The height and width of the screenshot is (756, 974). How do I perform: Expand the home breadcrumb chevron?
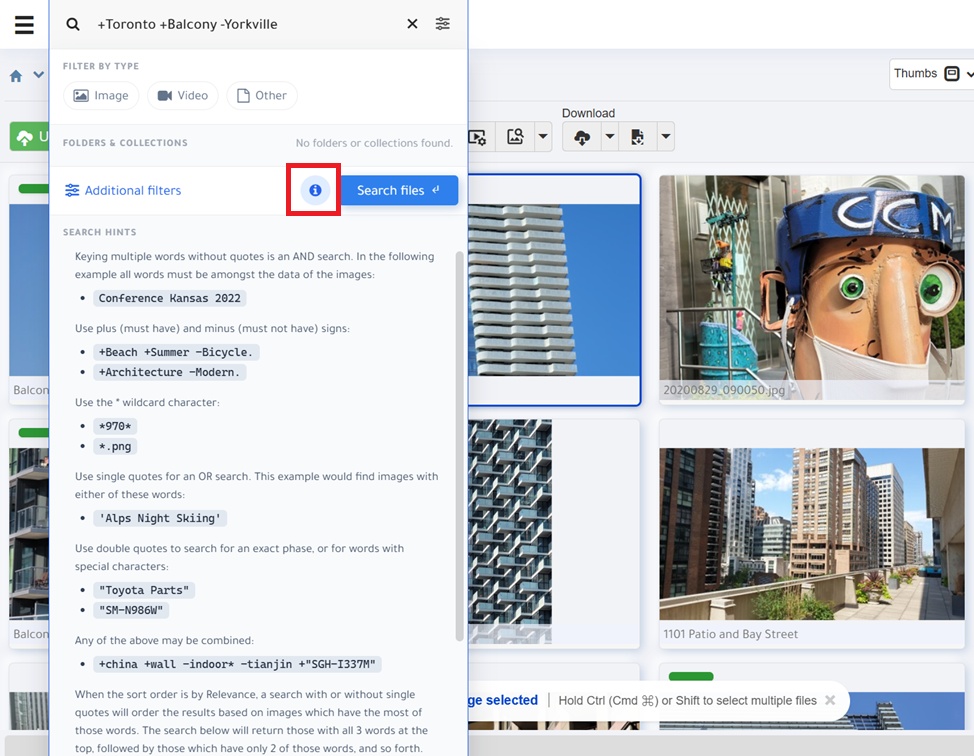pyautogui.click(x=39, y=76)
